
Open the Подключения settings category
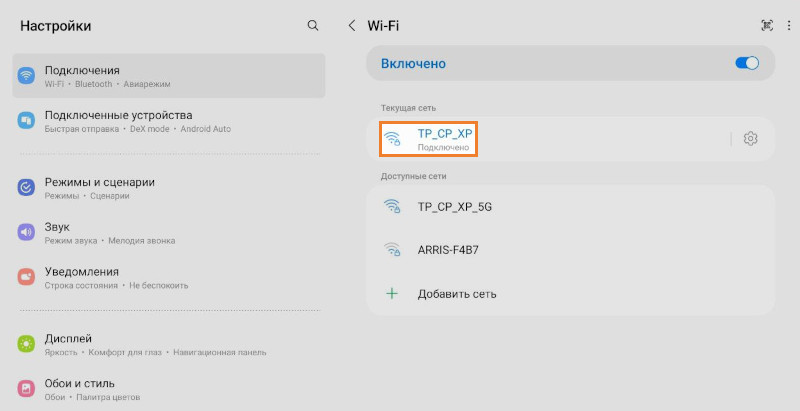(x=168, y=76)
